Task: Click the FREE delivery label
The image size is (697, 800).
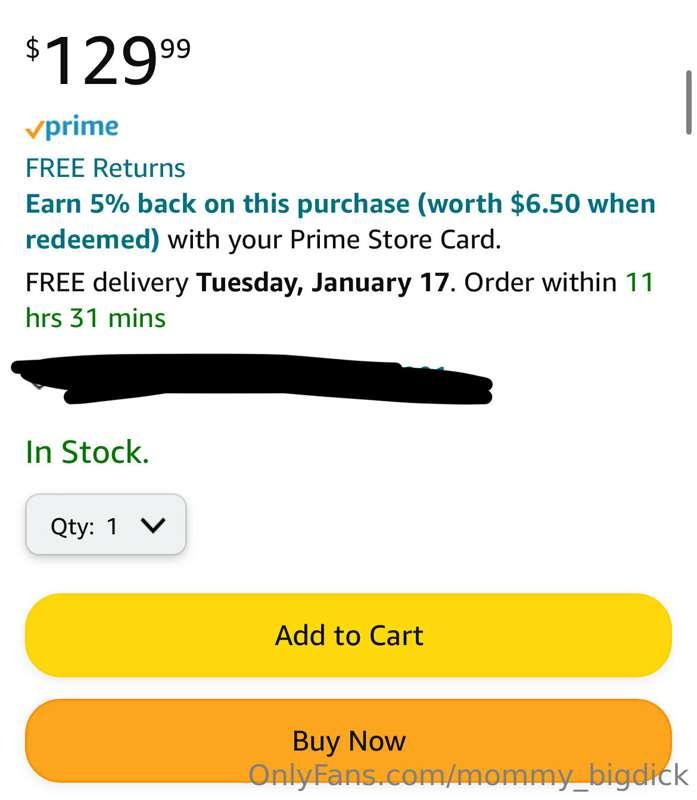Action: [106, 282]
